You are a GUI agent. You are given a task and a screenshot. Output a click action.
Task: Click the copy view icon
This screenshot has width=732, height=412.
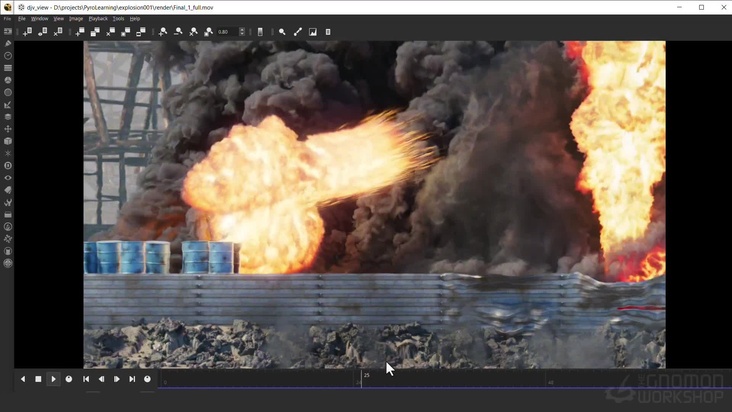click(x=95, y=32)
